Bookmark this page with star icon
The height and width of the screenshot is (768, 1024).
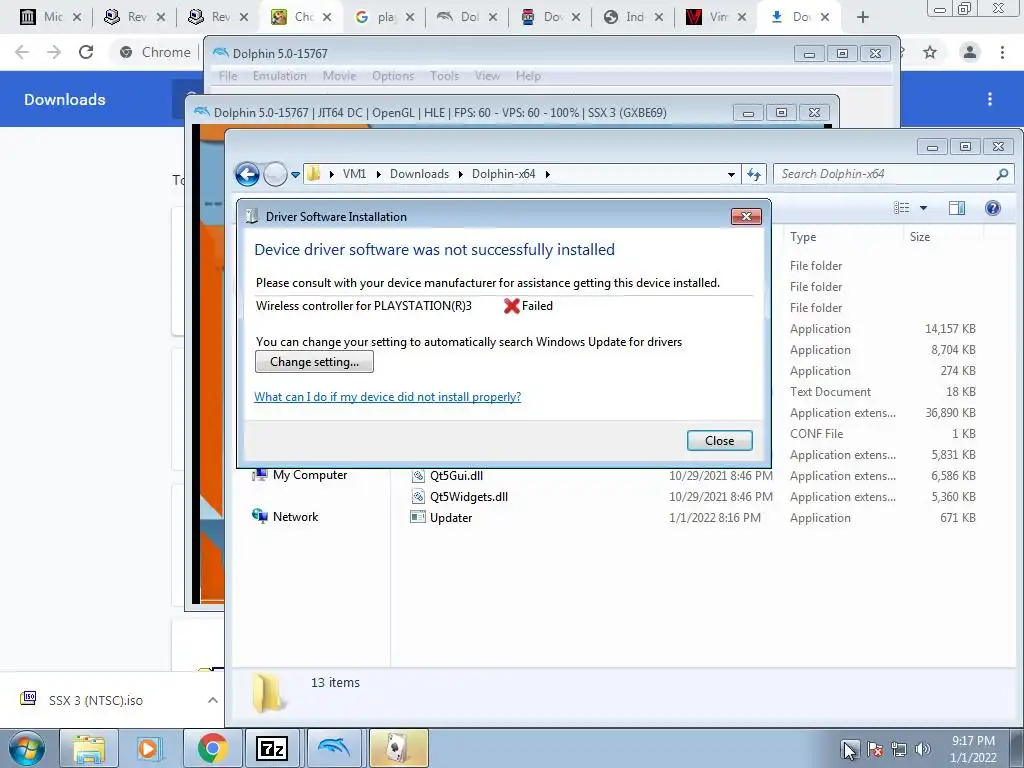930,52
